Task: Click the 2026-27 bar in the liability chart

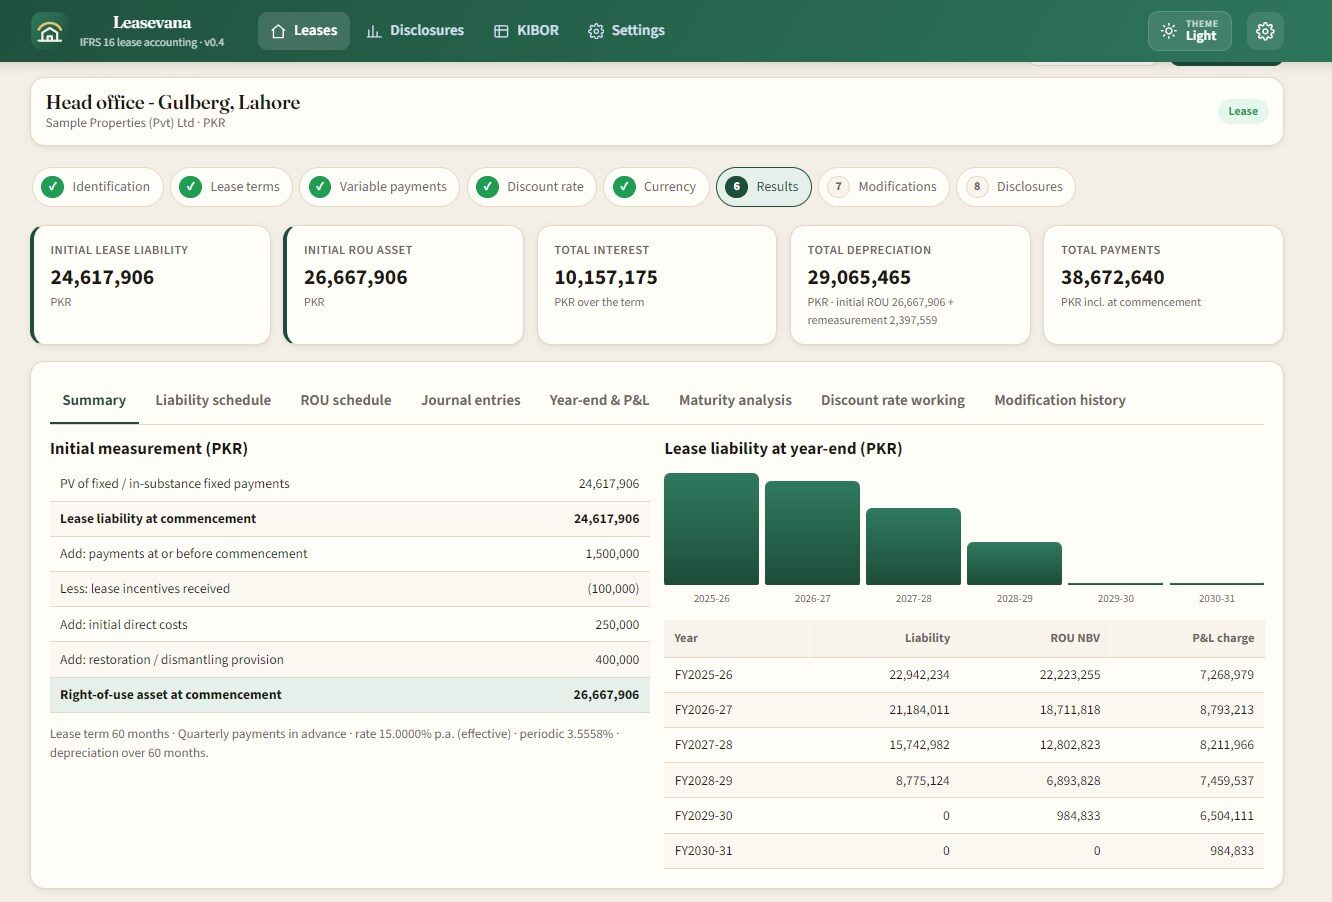Action: (x=812, y=533)
